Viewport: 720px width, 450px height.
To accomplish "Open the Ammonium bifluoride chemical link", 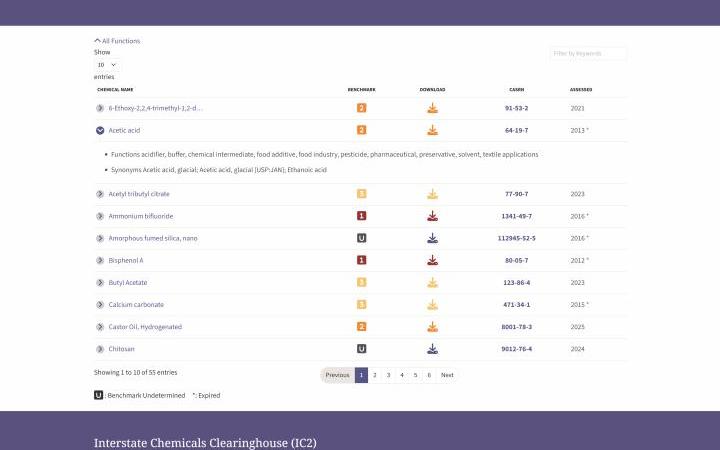I will point(141,216).
